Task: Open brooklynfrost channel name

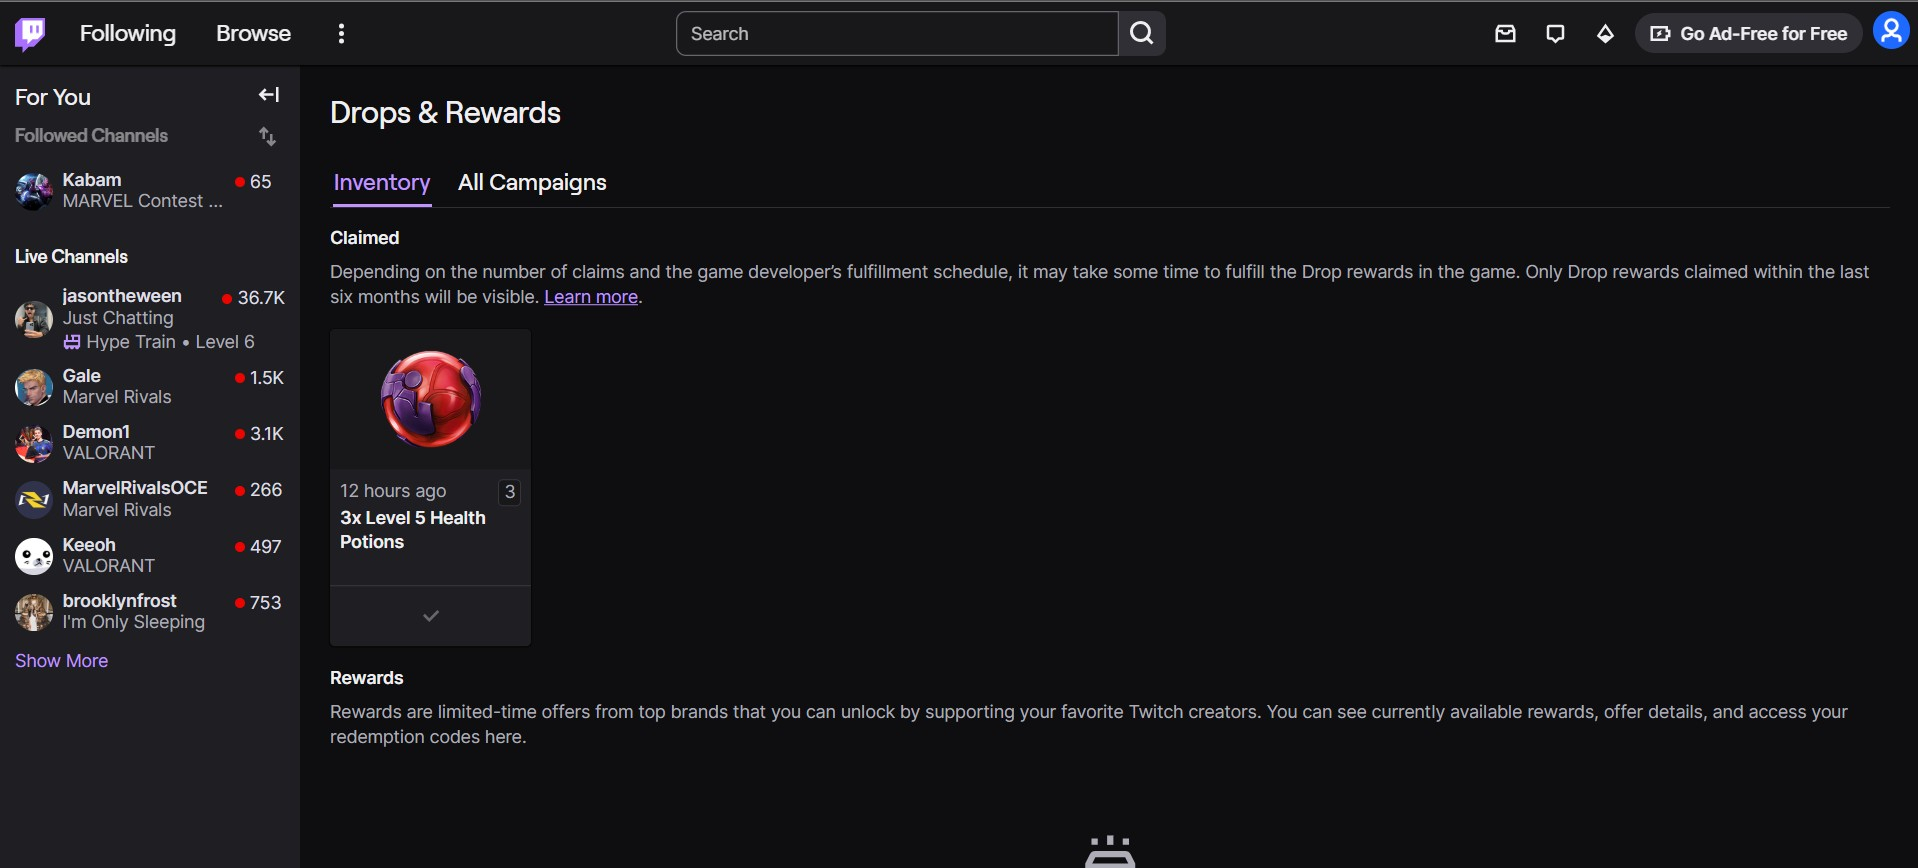Action: 119,601
